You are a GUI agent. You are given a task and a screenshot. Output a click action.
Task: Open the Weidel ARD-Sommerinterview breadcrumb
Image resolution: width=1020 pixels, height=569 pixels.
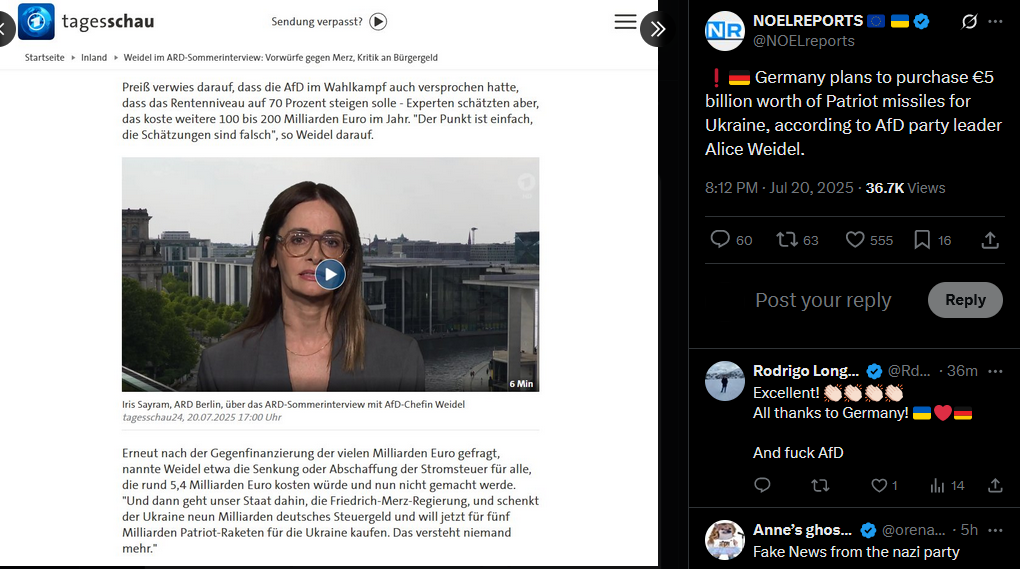tap(280, 57)
